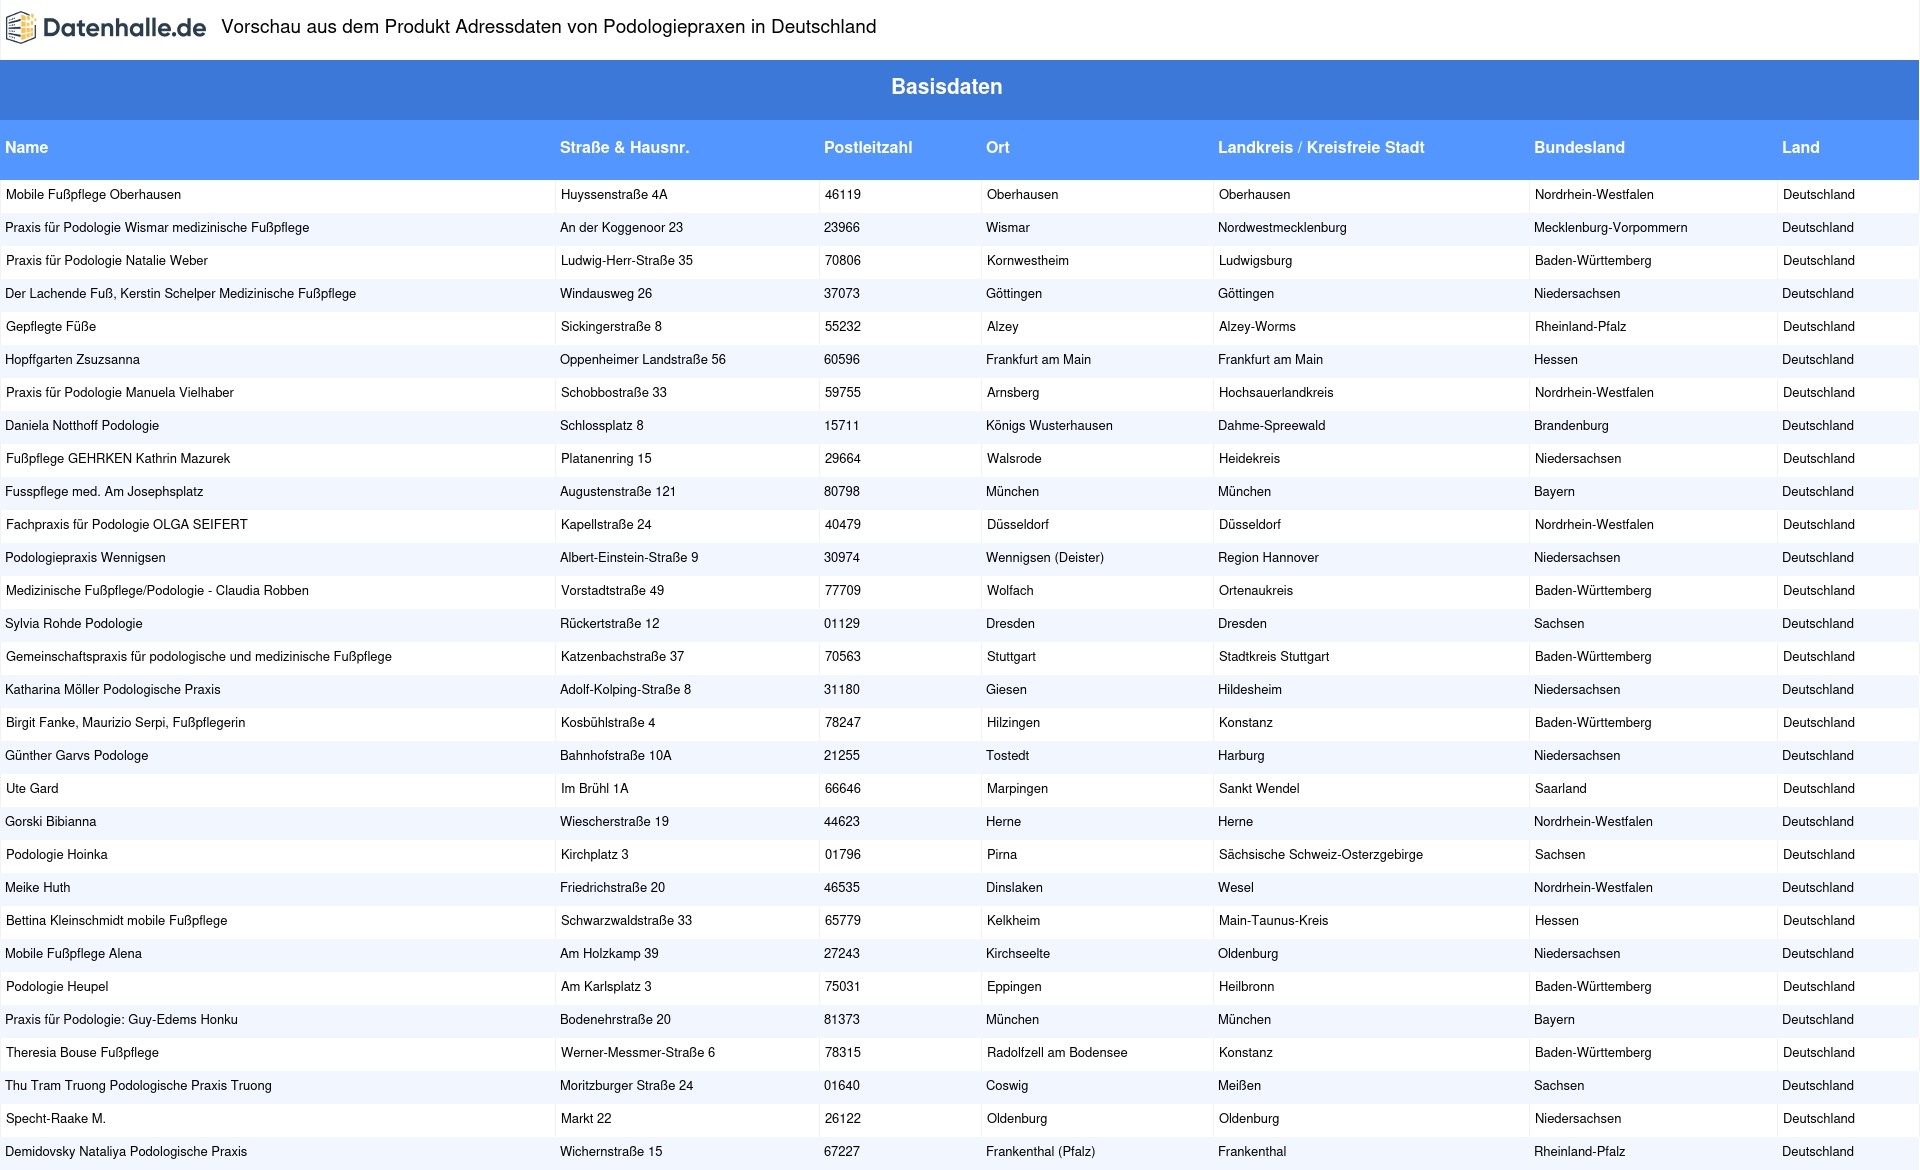Image resolution: width=1920 pixels, height=1170 pixels.
Task: Click the Land column header
Action: (1801, 147)
